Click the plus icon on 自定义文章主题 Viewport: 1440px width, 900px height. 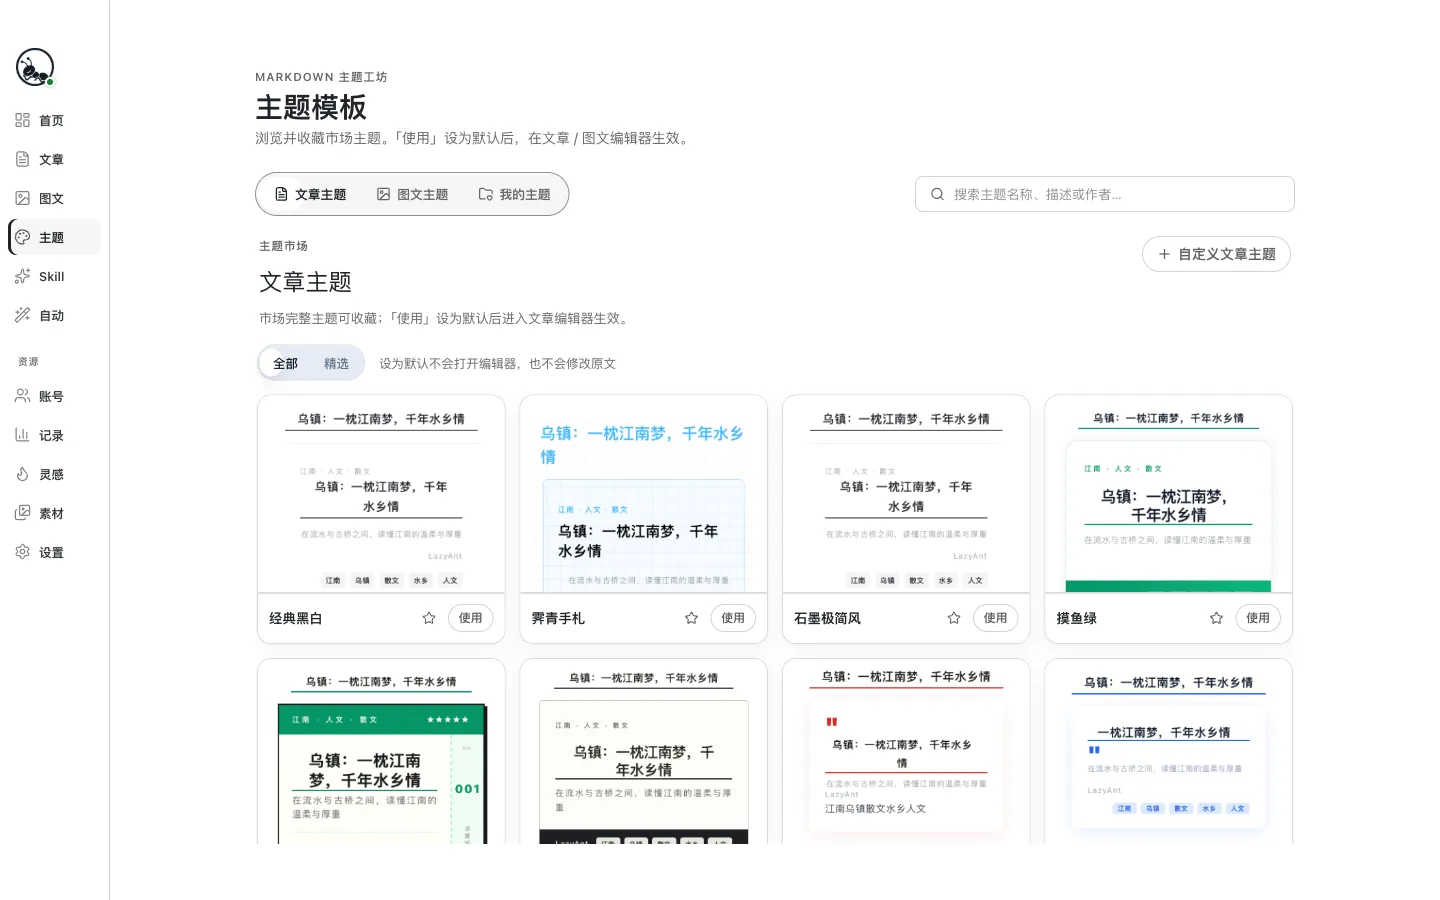[1164, 254]
